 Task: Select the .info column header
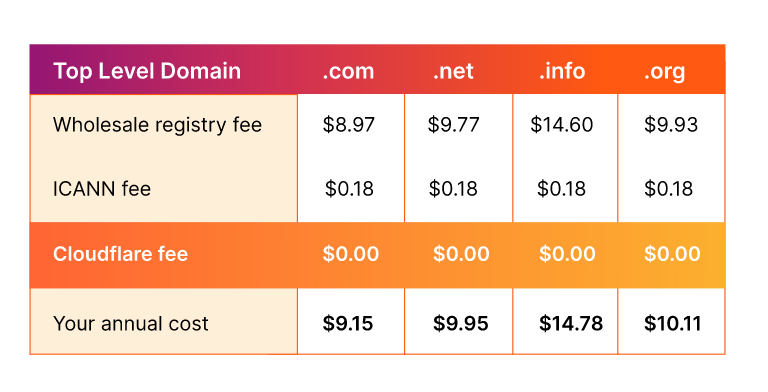click(x=562, y=72)
